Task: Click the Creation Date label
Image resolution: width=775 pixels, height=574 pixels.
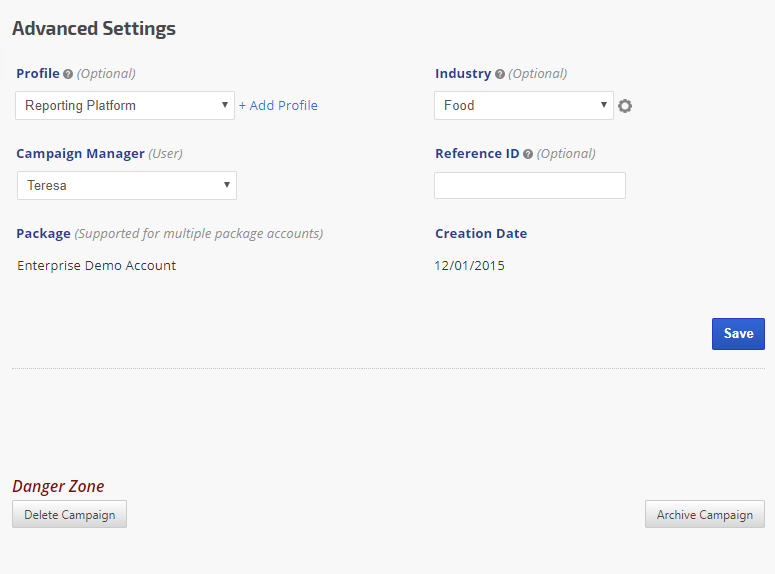Action: [x=480, y=234]
